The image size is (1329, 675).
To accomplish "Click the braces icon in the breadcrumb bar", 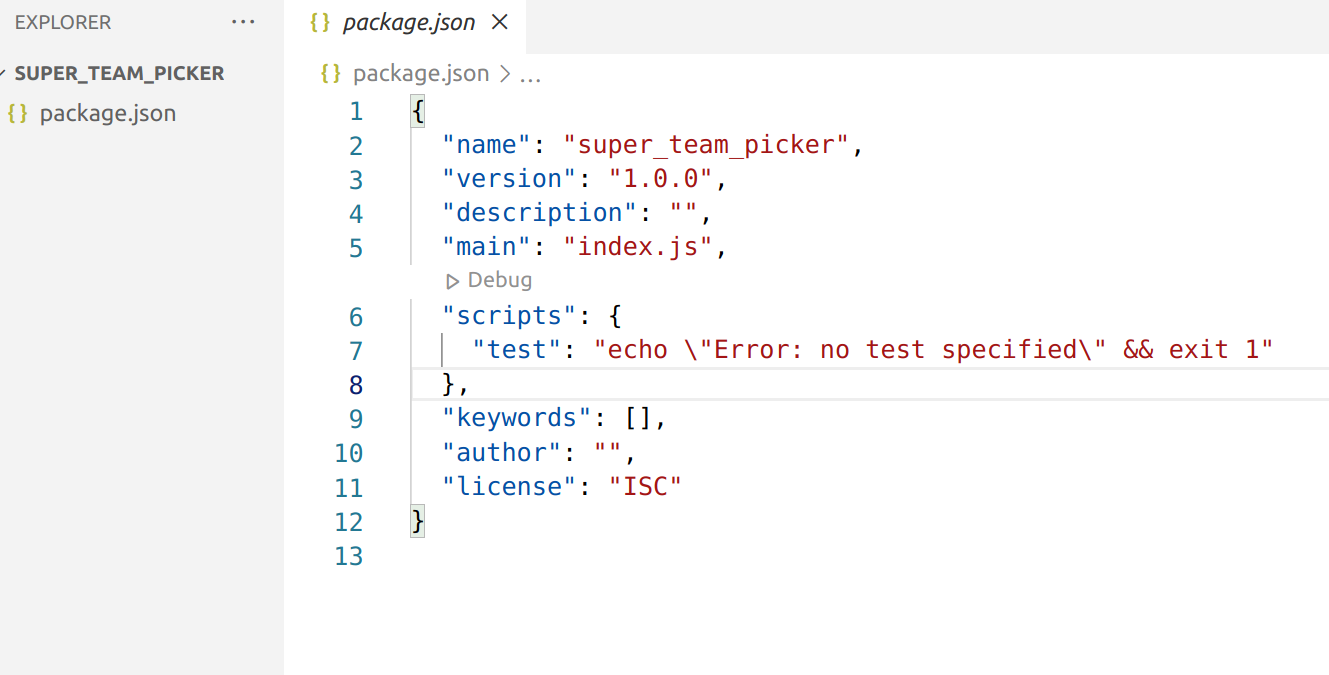I will pyautogui.click(x=330, y=73).
